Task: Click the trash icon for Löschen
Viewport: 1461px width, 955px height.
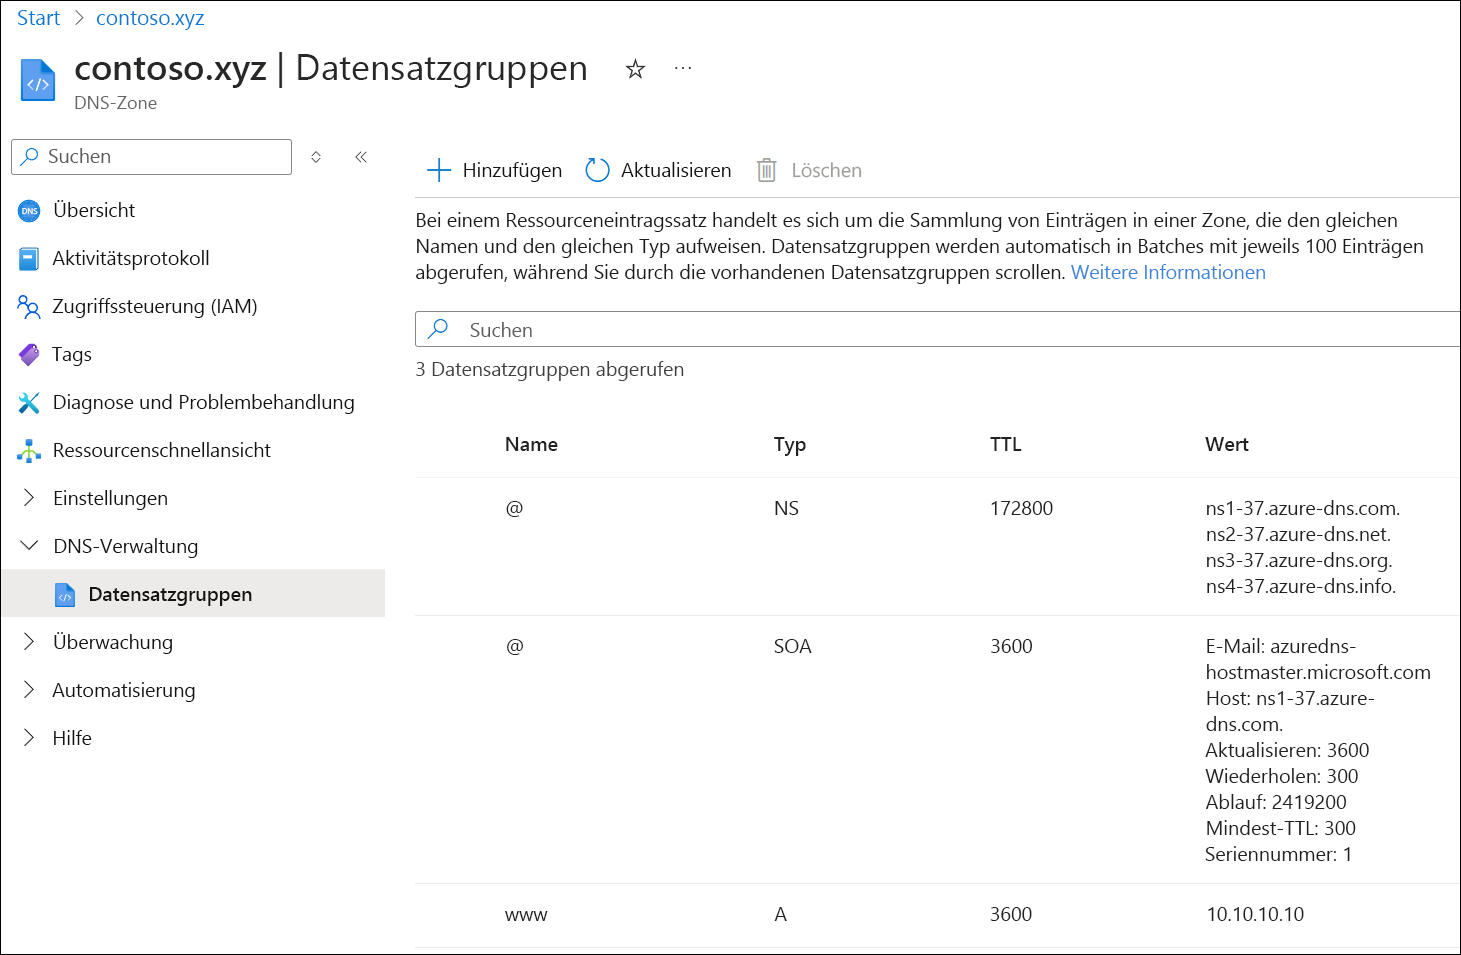Action: tap(766, 170)
